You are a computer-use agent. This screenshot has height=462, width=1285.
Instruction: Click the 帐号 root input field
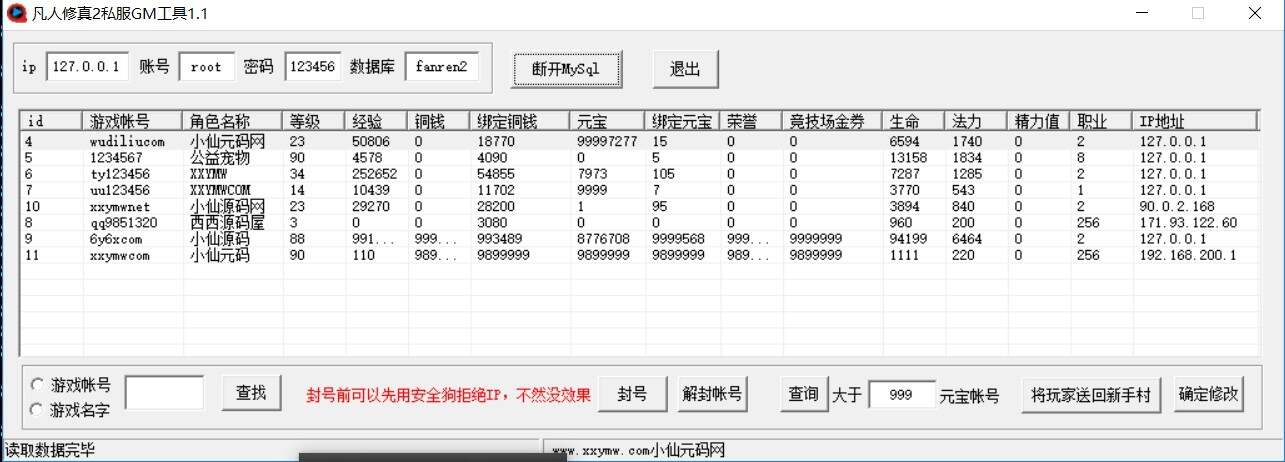pos(206,67)
